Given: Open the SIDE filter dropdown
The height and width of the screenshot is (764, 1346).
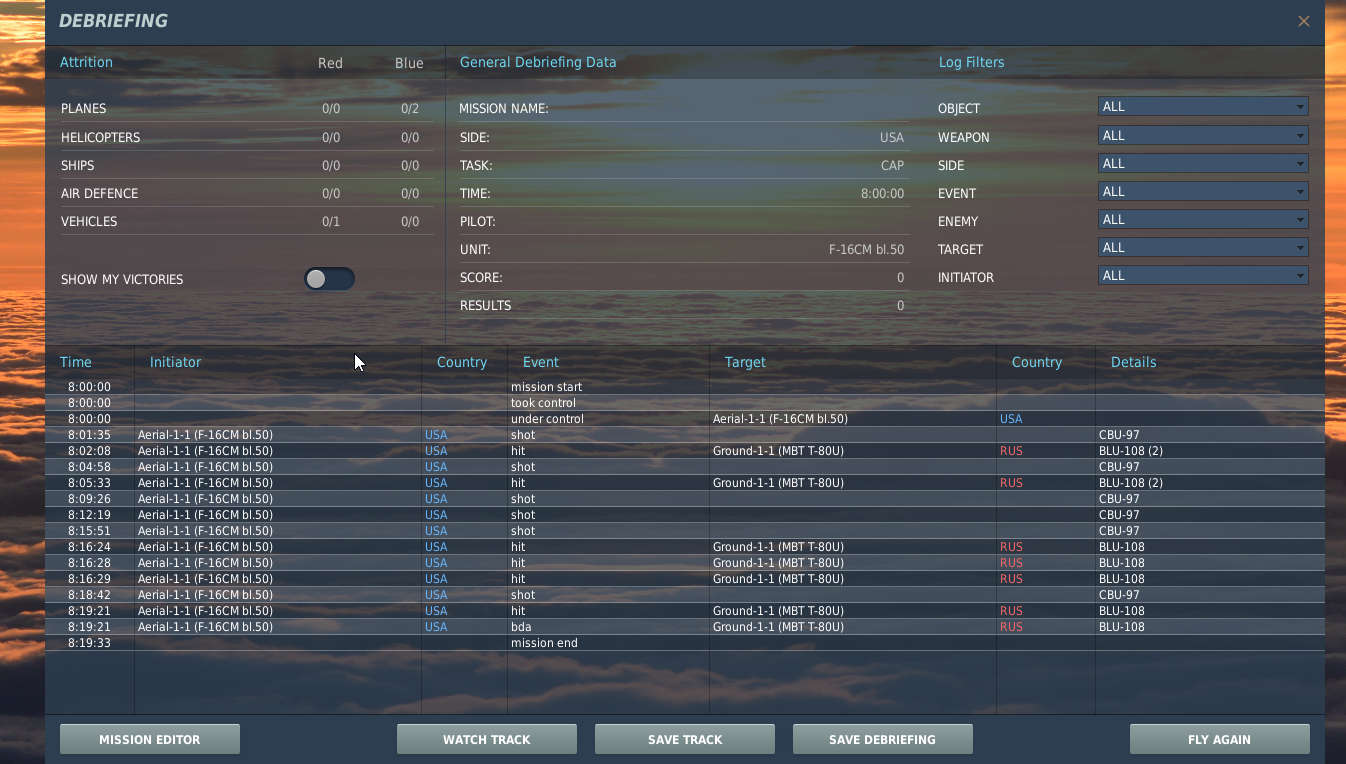Looking at the screenshot, I should click(x=1203, y=164).
